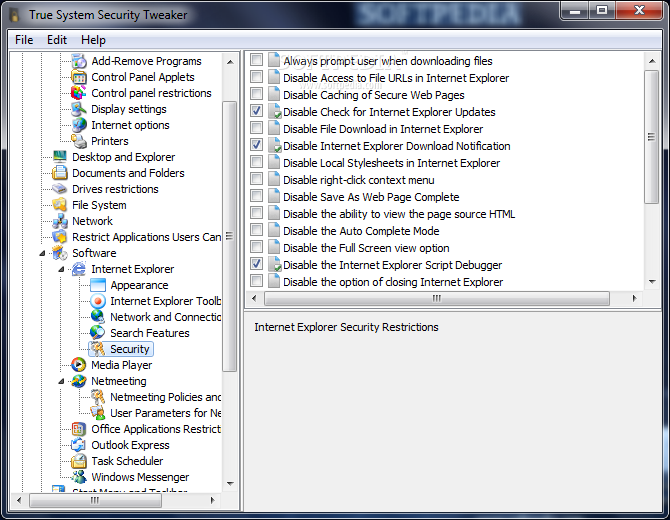The height and width of the screenshot is (520, 670).
Task: Click the Netmeeting Policies keys icon
Action: click(x=98, y=397)
